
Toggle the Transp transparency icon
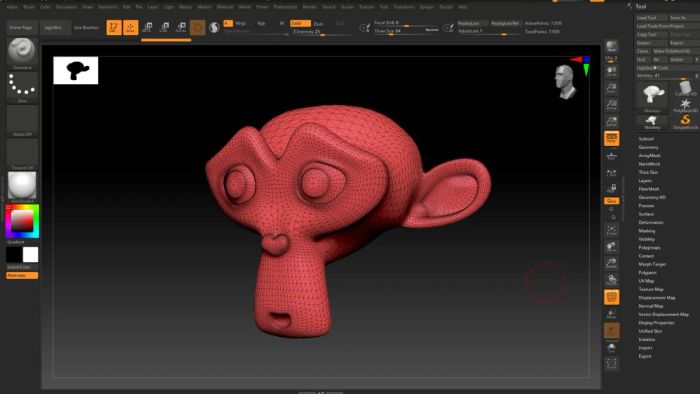(612, 314)
